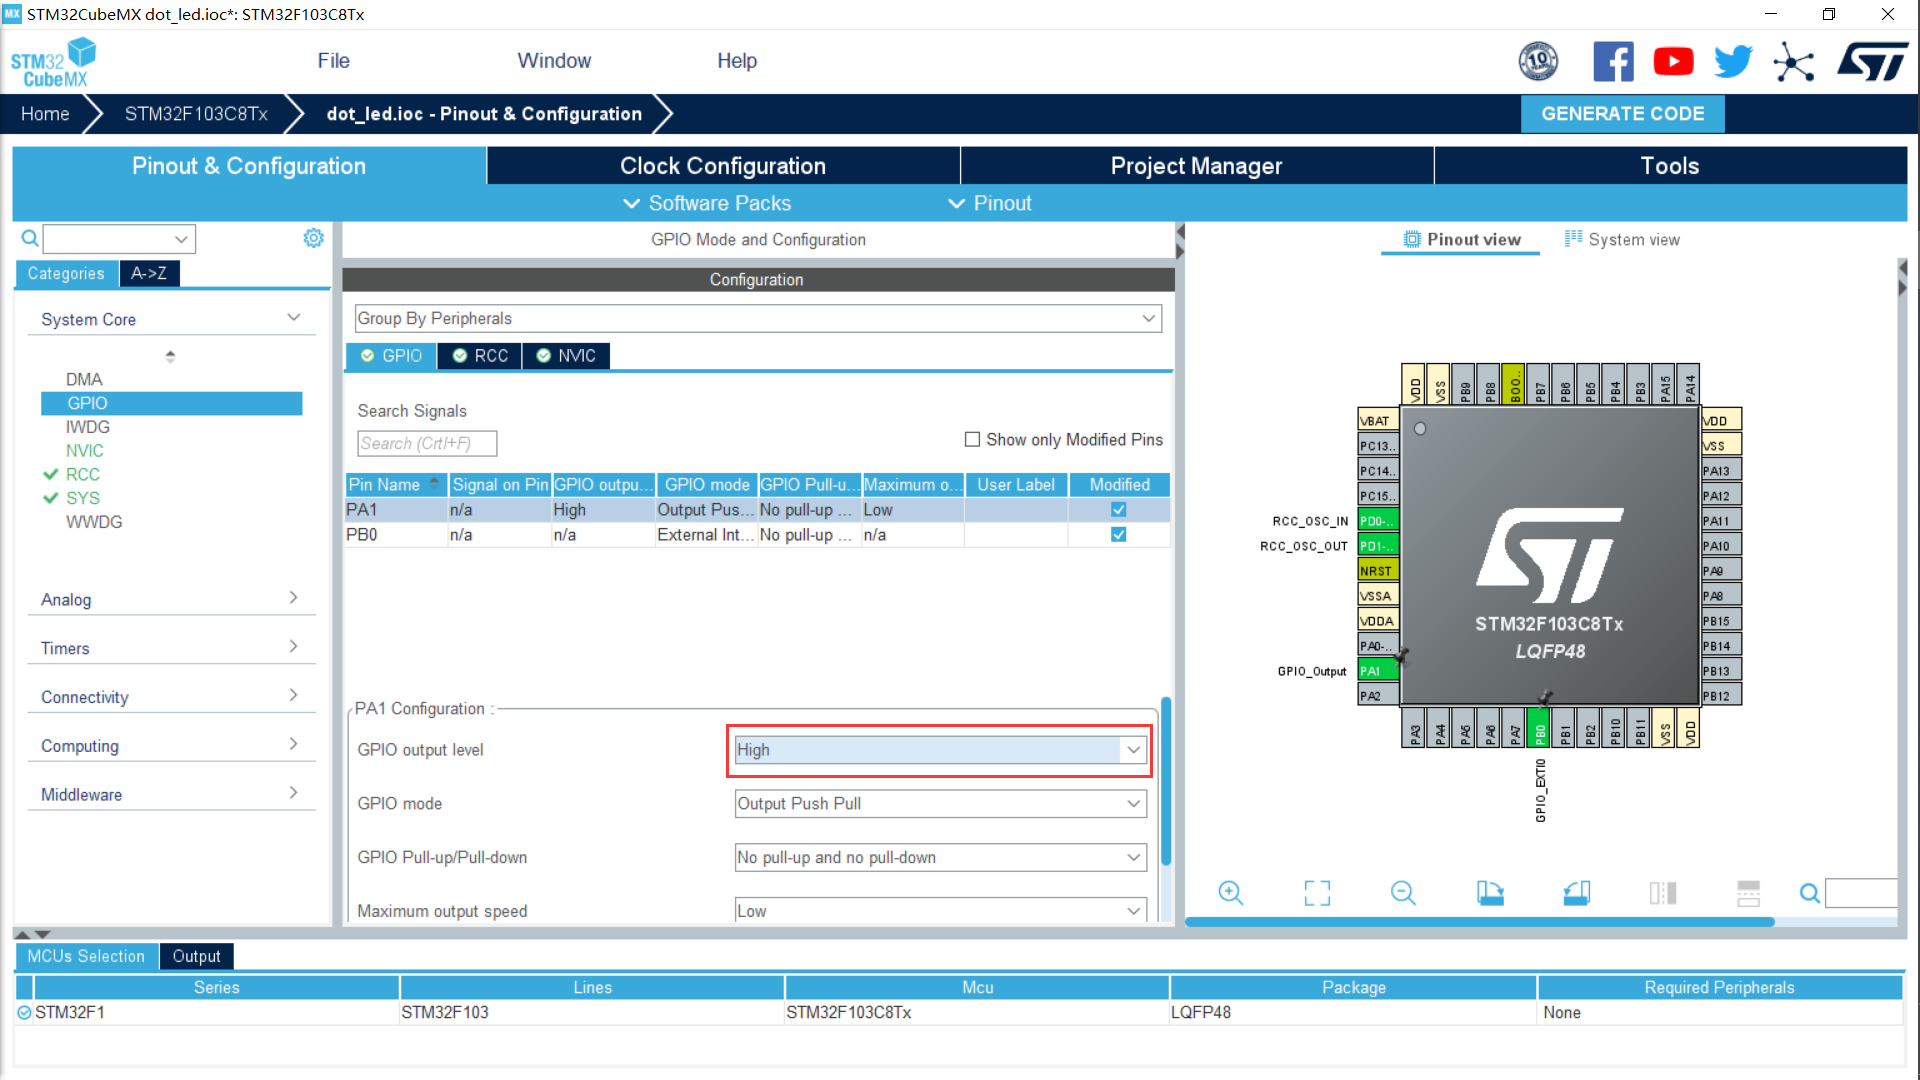This screenshot has width=1920, height=1080.
Task: Click the search magnifier icon in left panel
Action: coord(30,238)
